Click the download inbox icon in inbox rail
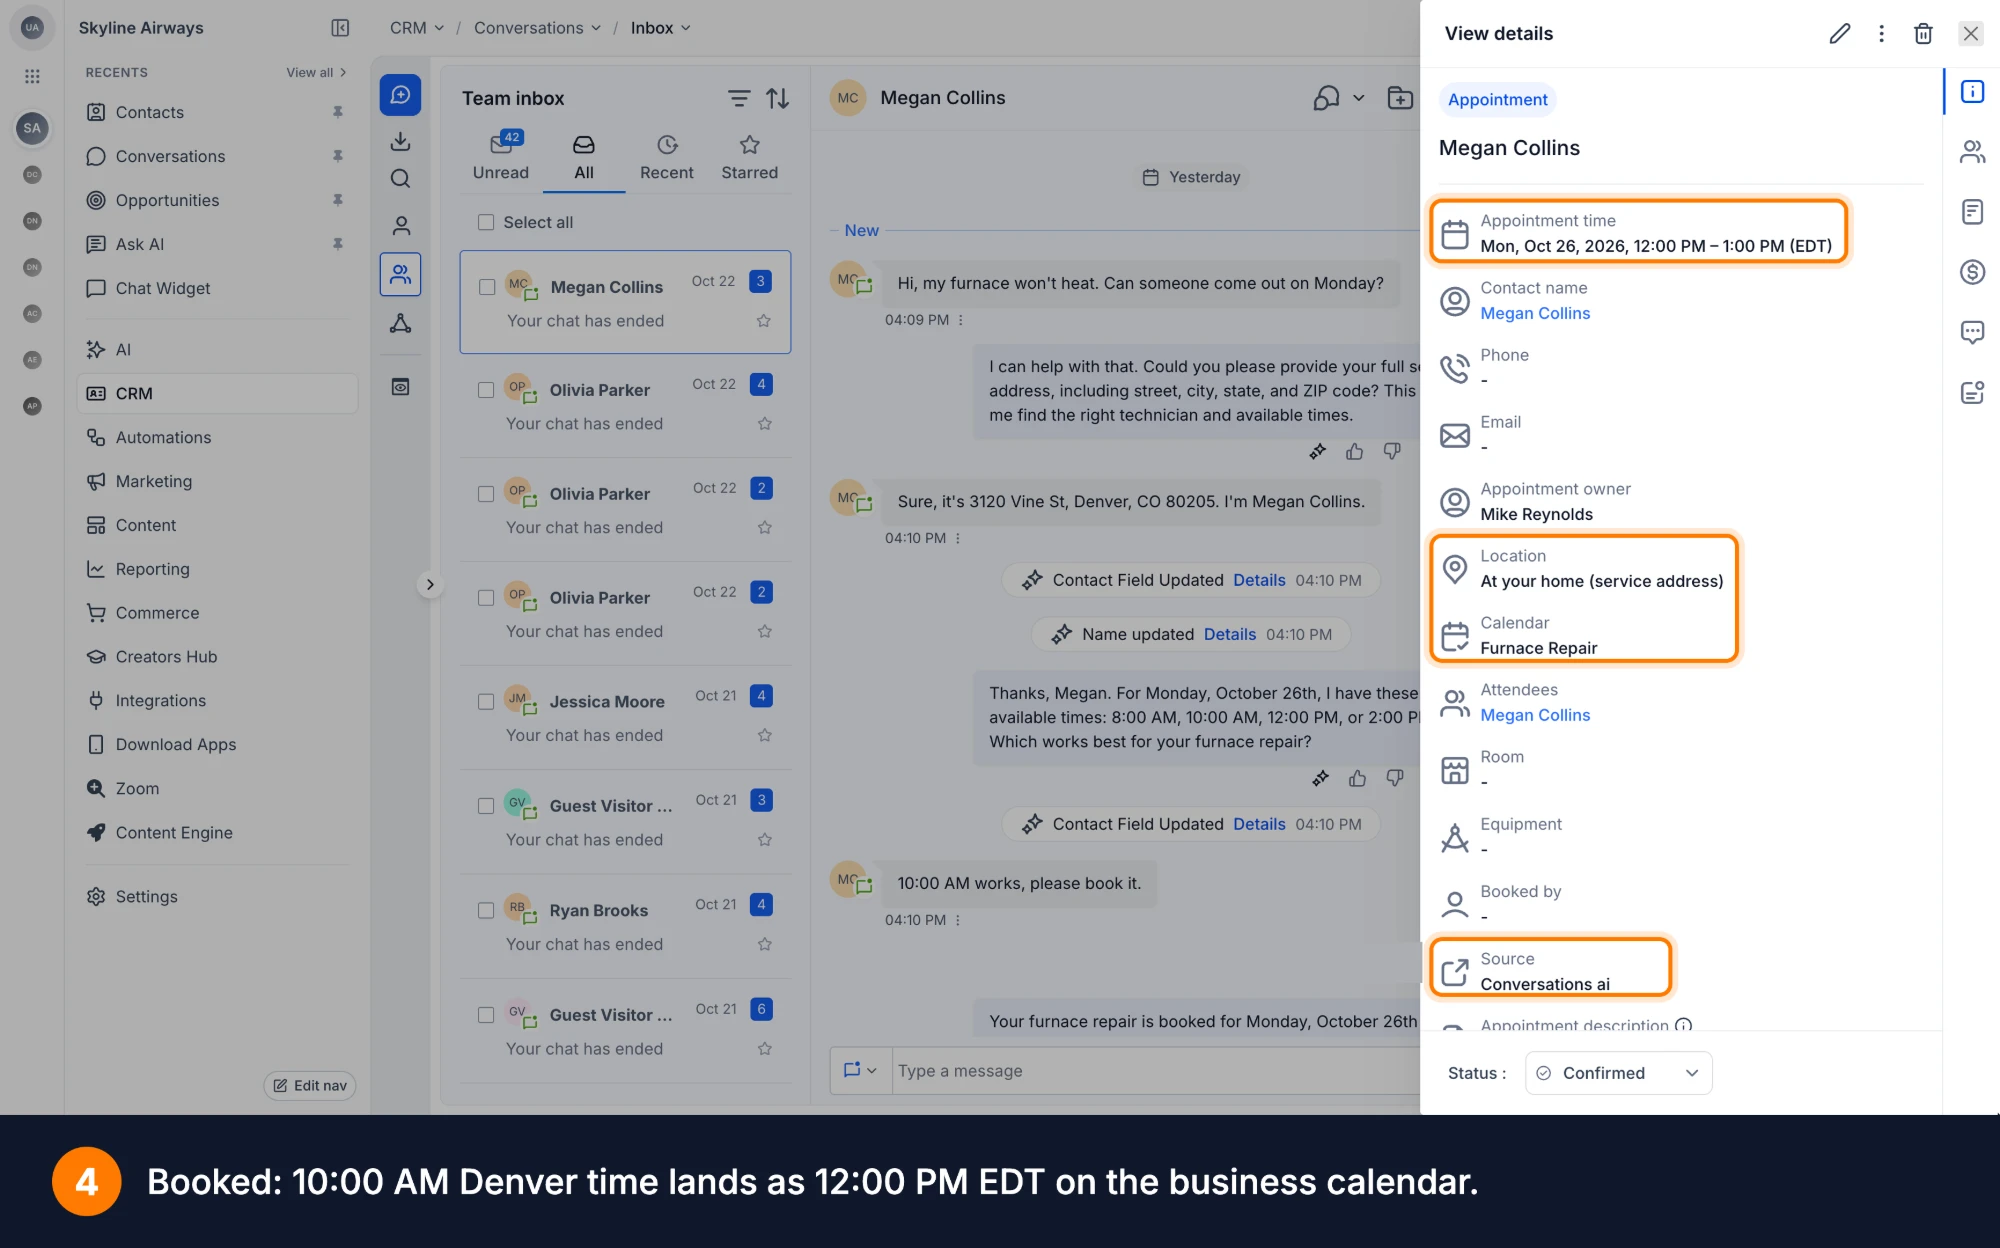Screen dimensions: 2000x1248 click(400, 141)
